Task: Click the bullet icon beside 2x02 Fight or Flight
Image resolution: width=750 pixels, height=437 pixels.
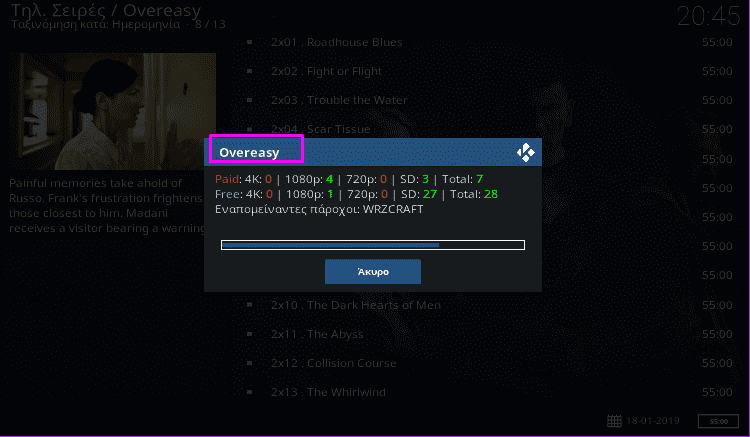Action: point(250,71)
